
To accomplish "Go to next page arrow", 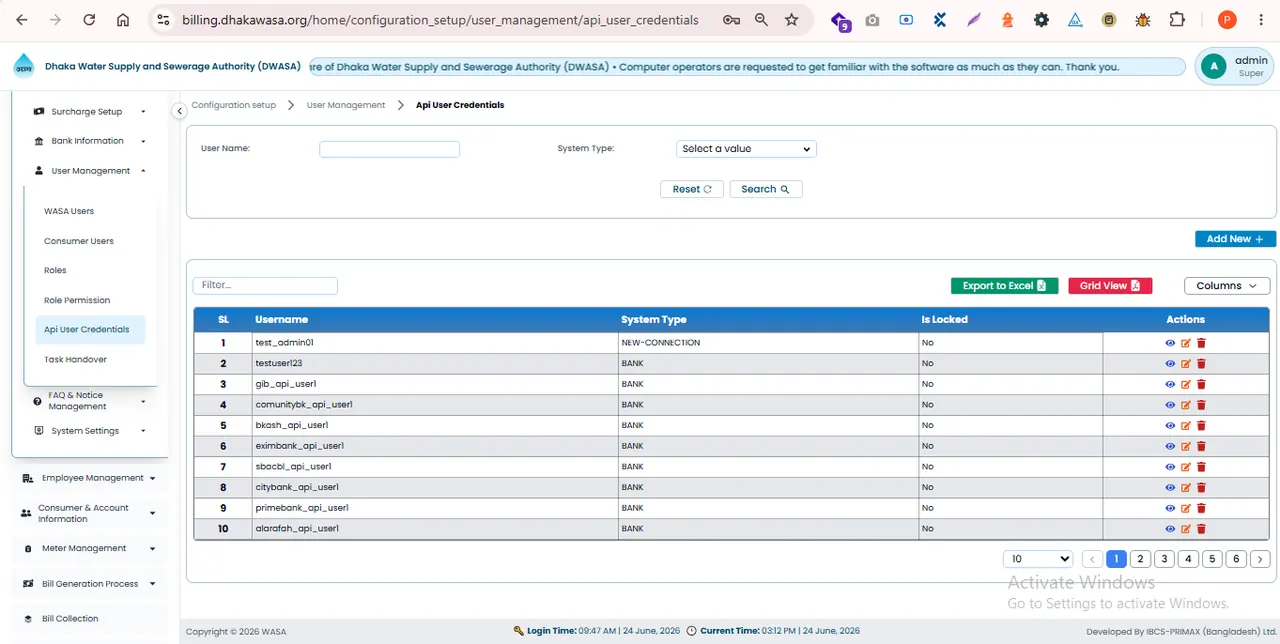I will 1260,559.
